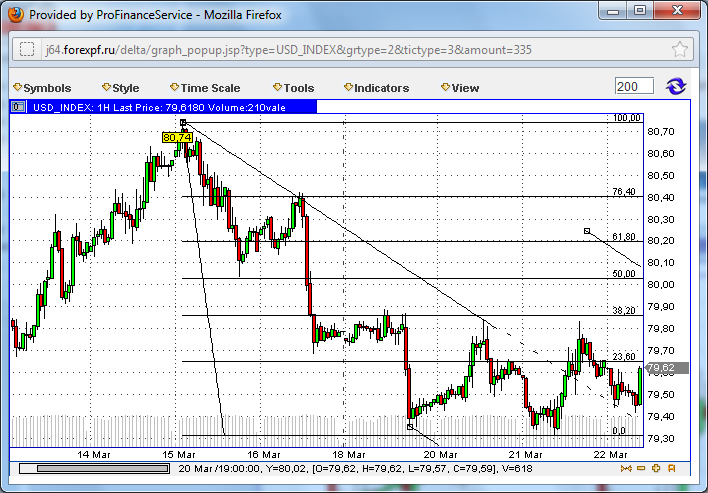708x493 pixels.
Task: Click the 0,0 Fibonacci level label
Action: [x=619, y=431]
